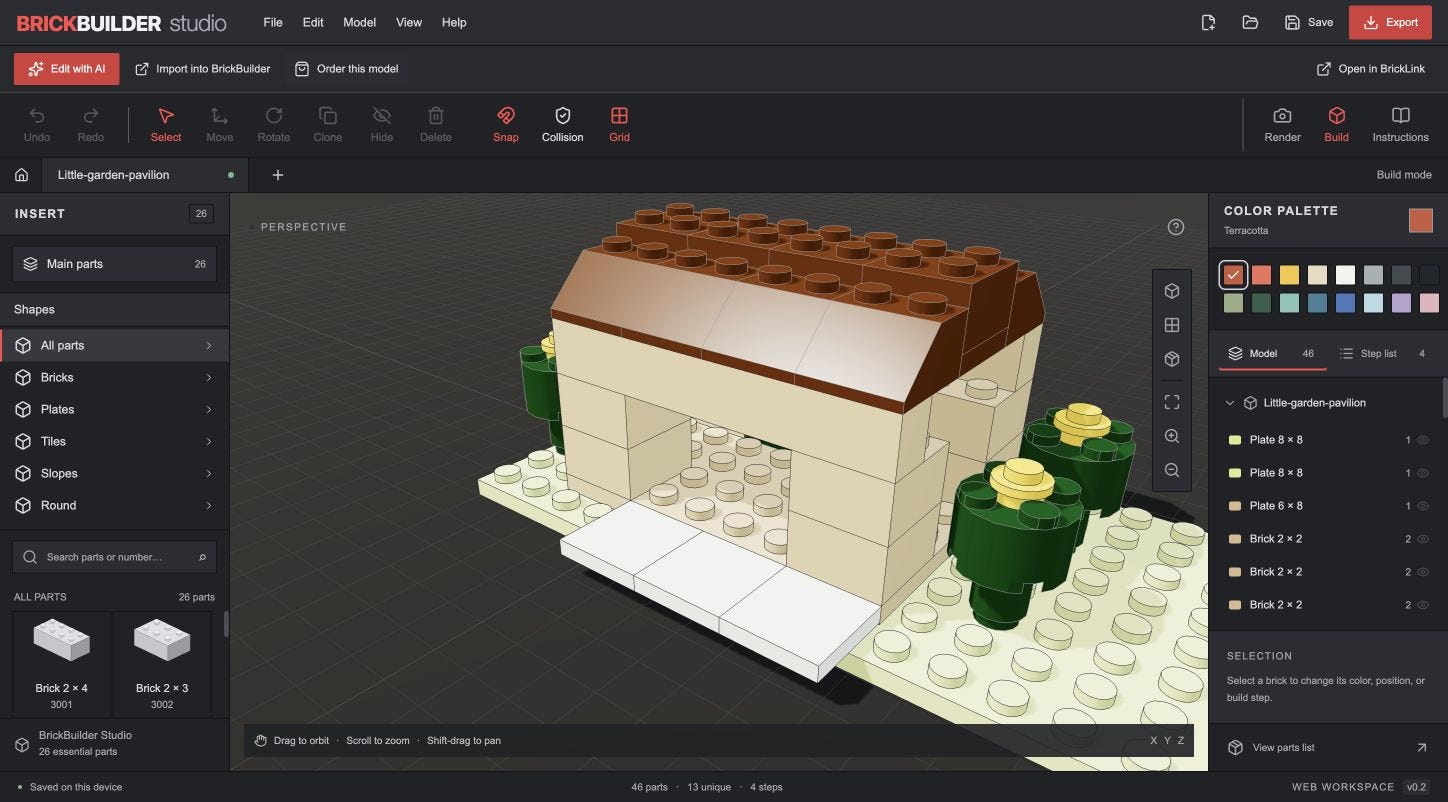Click the fit-to-frame viewport icon
Viewport: 1448px width, 802px height.
tap(1172, 402)
